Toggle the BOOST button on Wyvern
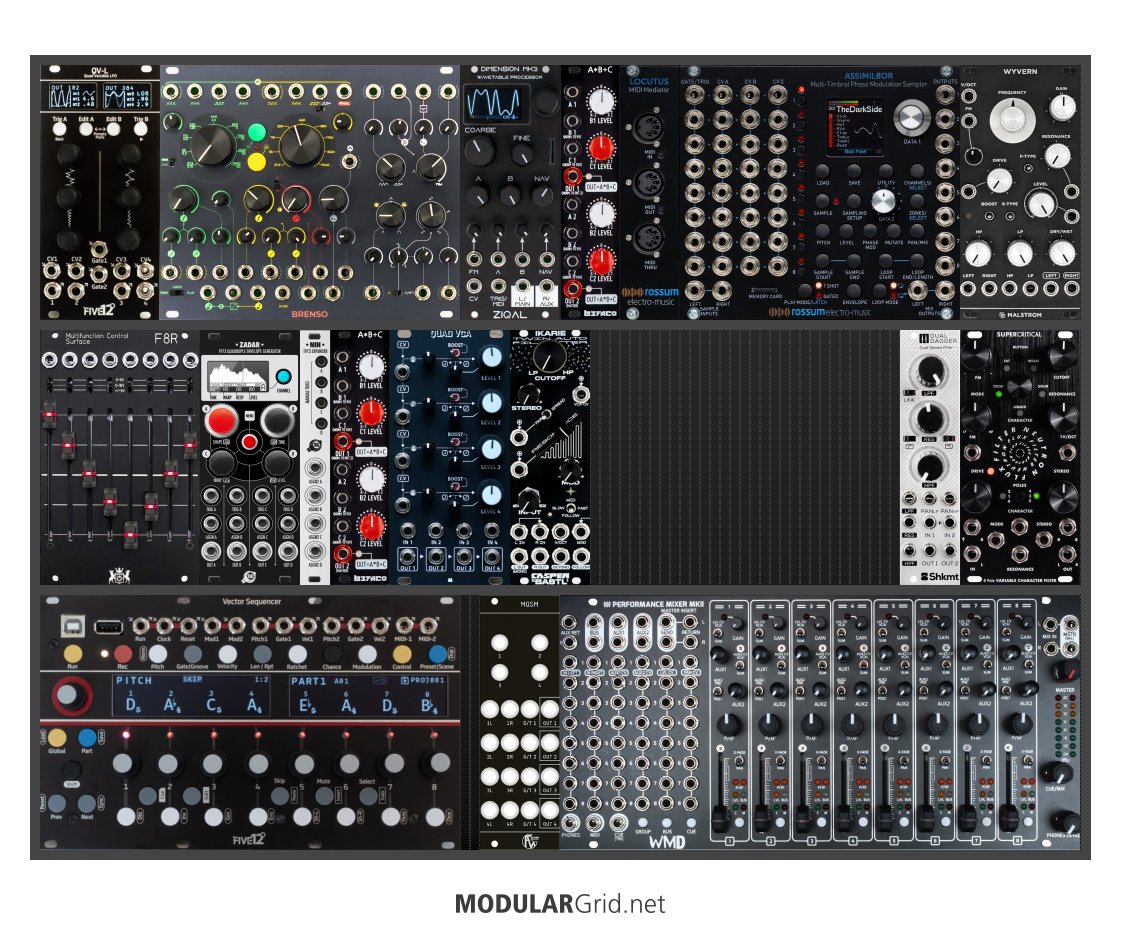 tap(989, 215)
